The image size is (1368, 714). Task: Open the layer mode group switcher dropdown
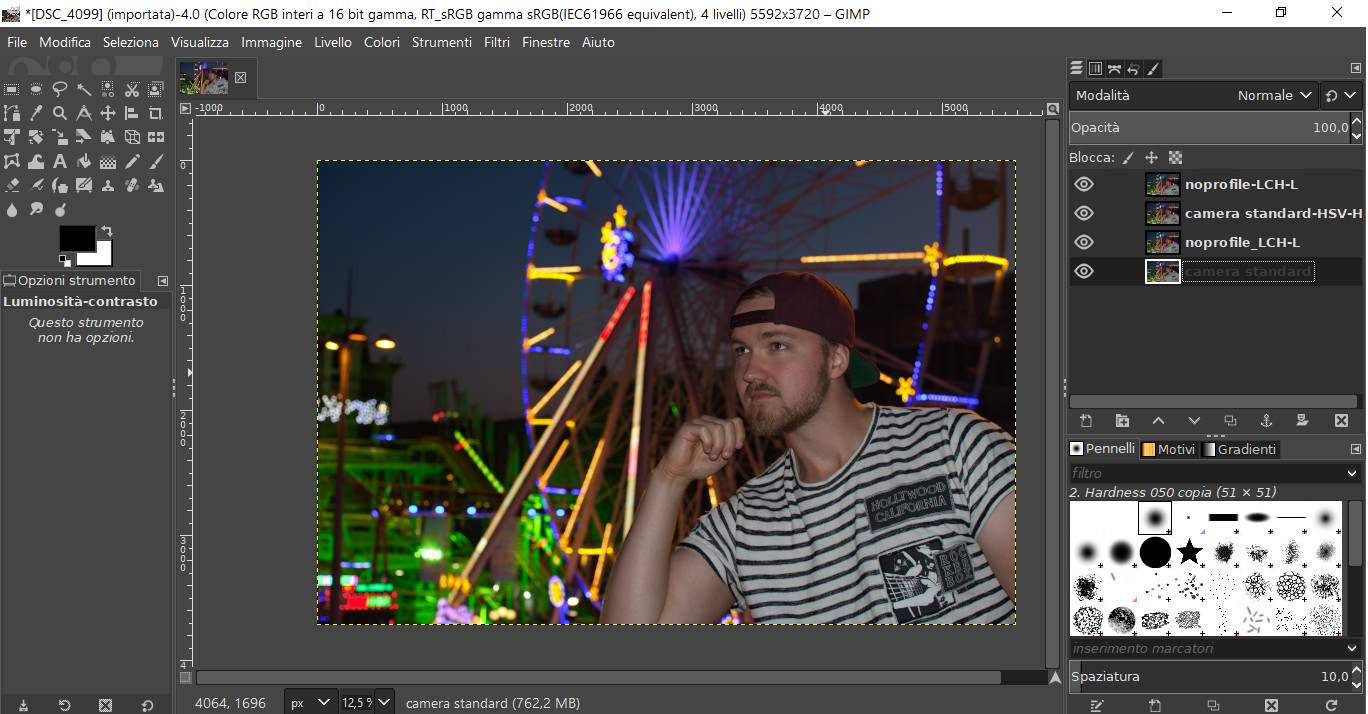point(1341,96)
